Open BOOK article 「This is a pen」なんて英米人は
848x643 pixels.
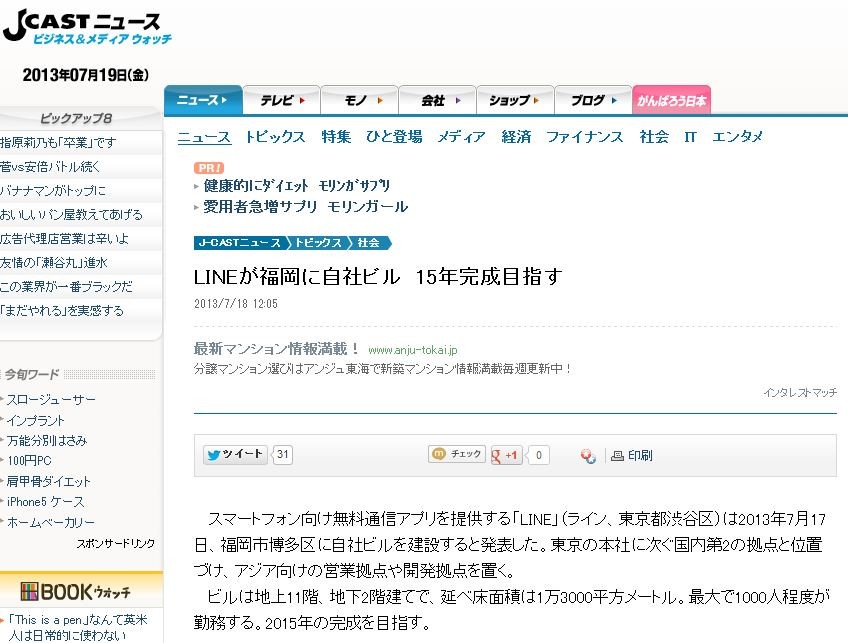tap(77, 627)
